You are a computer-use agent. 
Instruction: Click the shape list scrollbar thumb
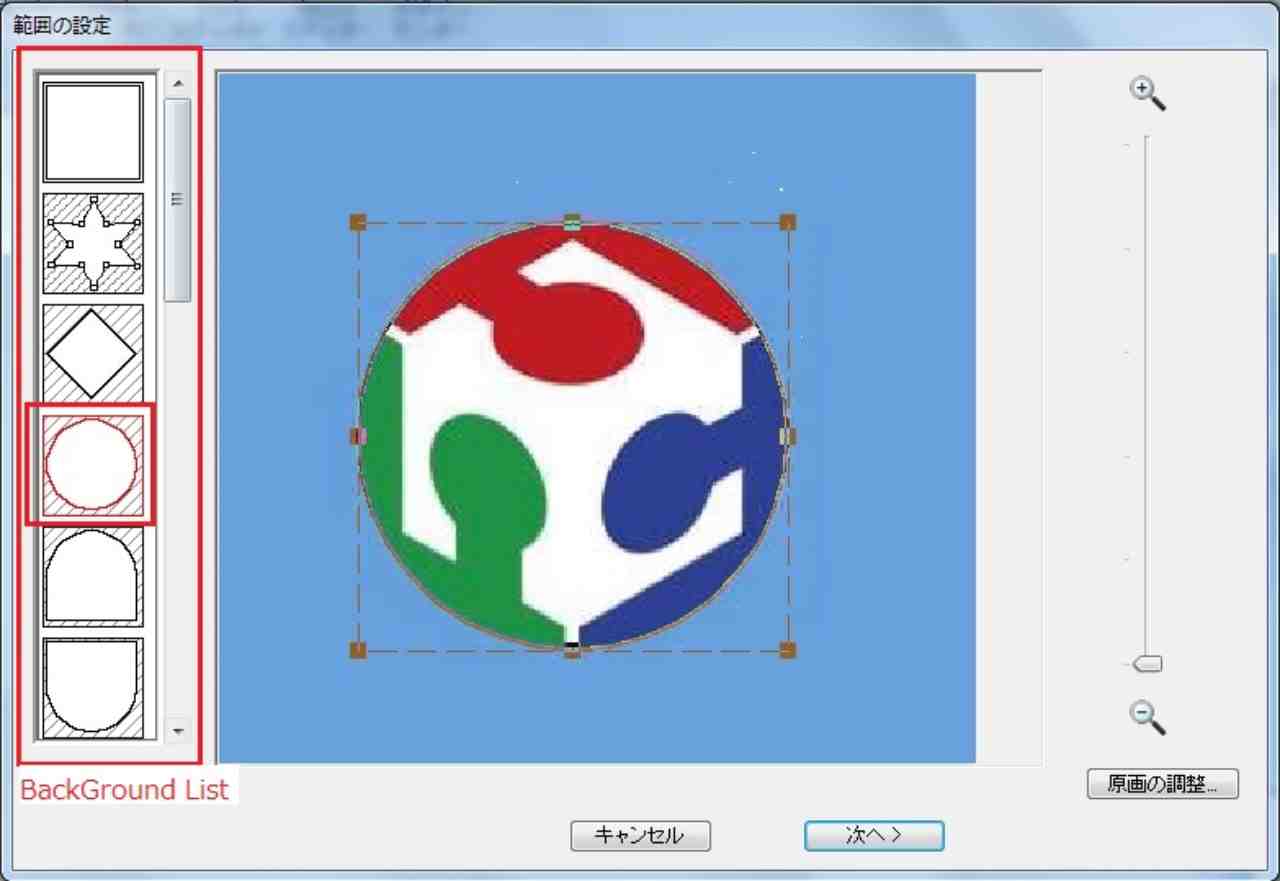(x=178, y=199)
